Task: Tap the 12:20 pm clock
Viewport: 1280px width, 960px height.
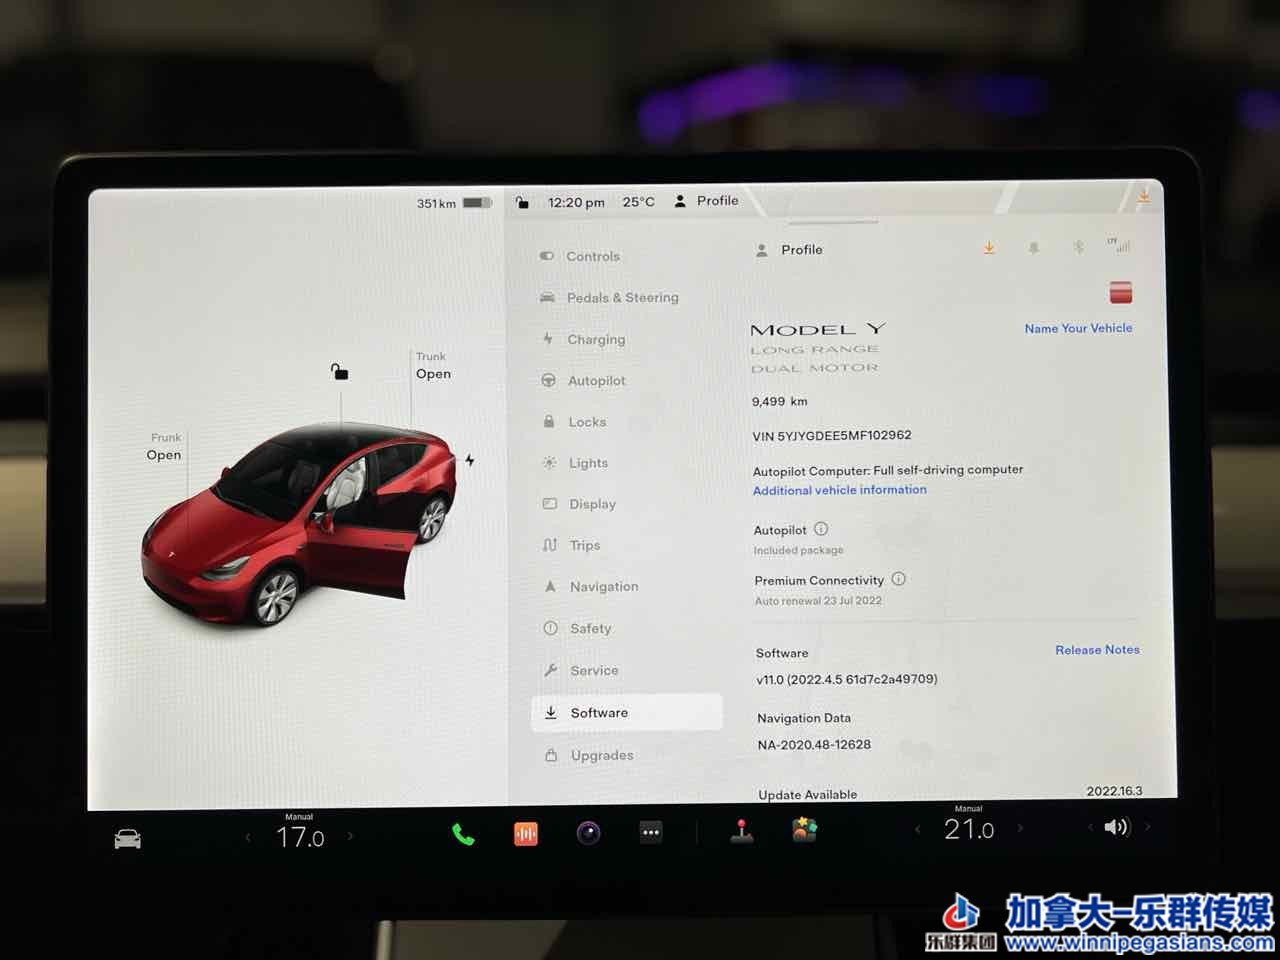Action: click(x=576, y=202)
